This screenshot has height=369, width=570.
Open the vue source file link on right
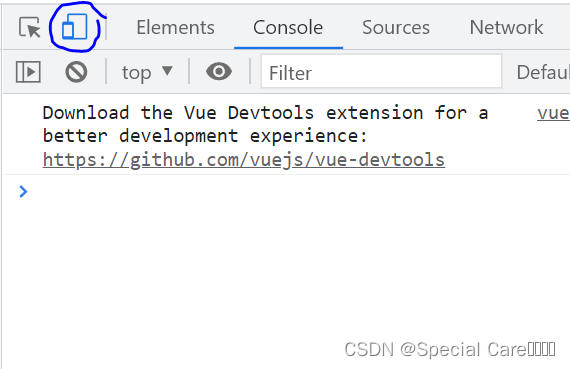[553, 113]
